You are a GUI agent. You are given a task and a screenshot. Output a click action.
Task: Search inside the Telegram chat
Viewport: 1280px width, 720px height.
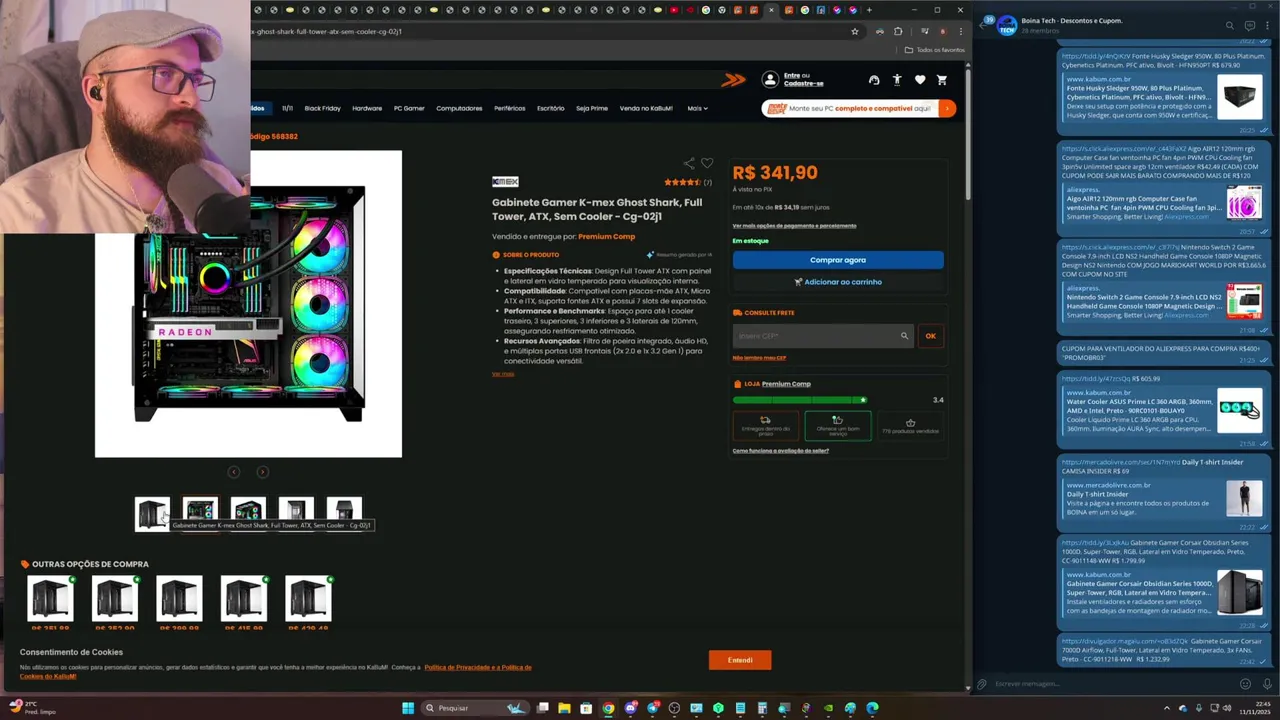[x=1230, y=26]
